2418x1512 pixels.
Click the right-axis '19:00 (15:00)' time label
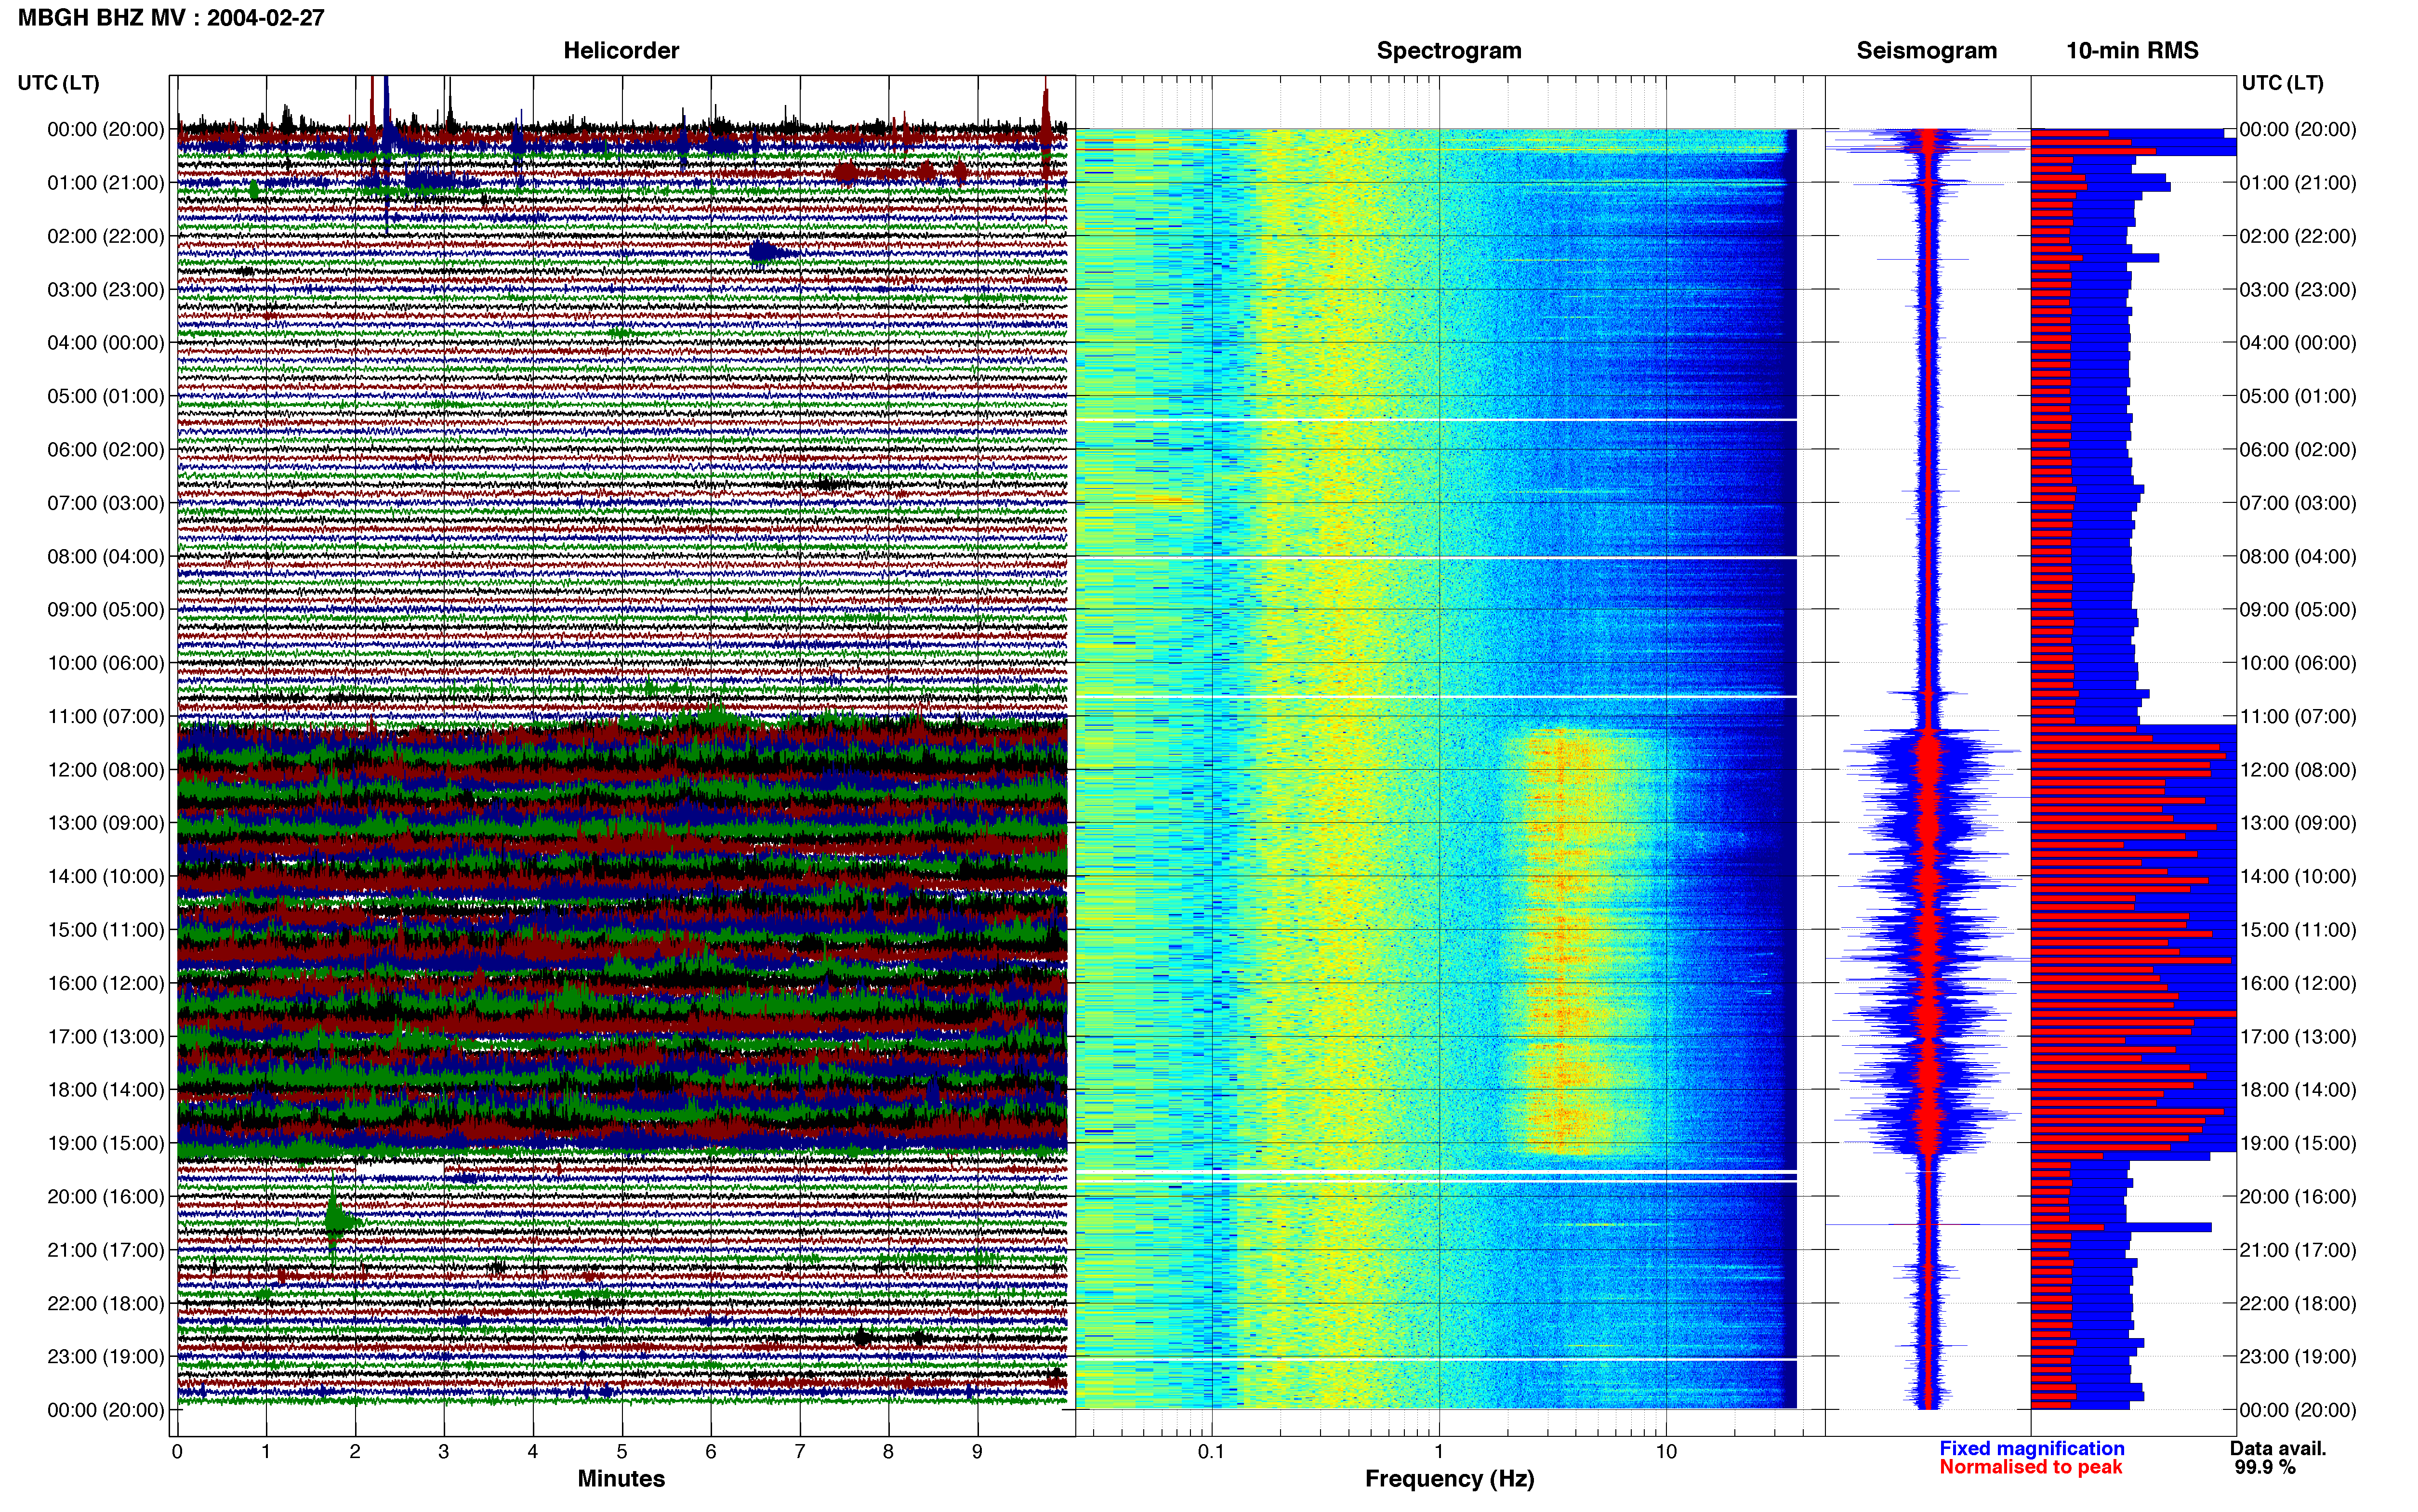(x=2298, y=1142)
